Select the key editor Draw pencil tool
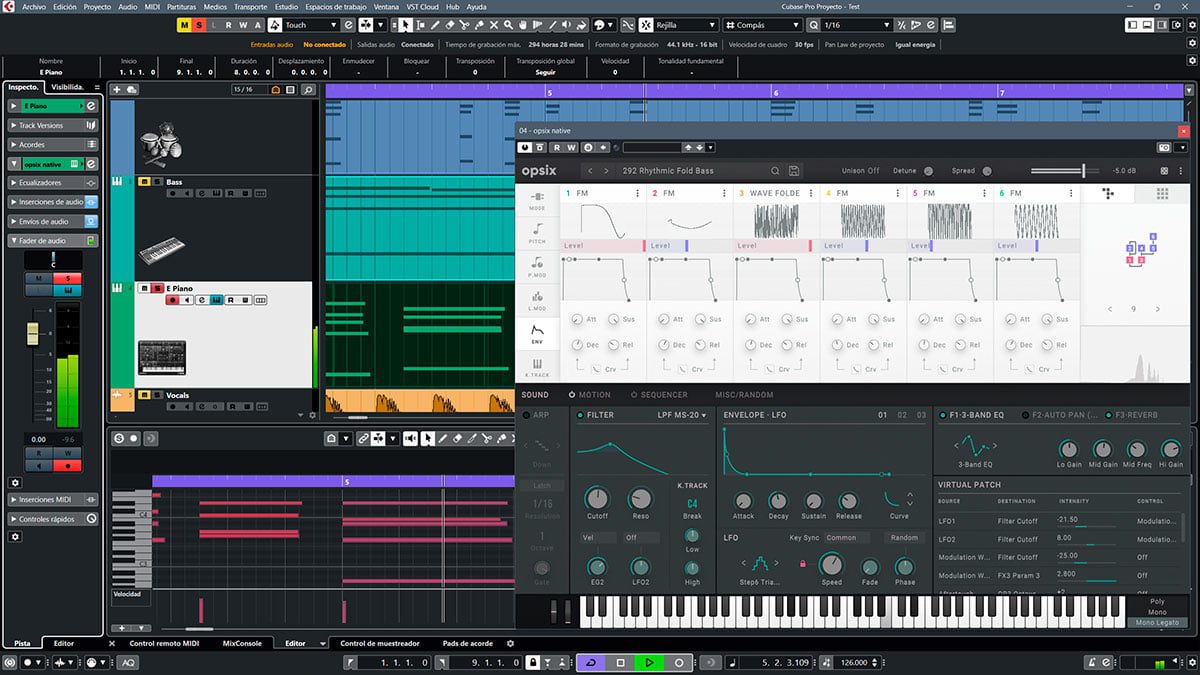Viewport: 1200px width, 675px height. tap(443, 438)
